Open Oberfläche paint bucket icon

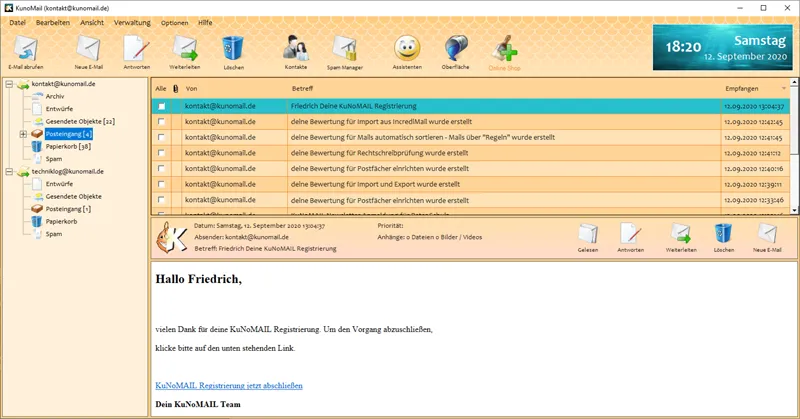[455, 49]
